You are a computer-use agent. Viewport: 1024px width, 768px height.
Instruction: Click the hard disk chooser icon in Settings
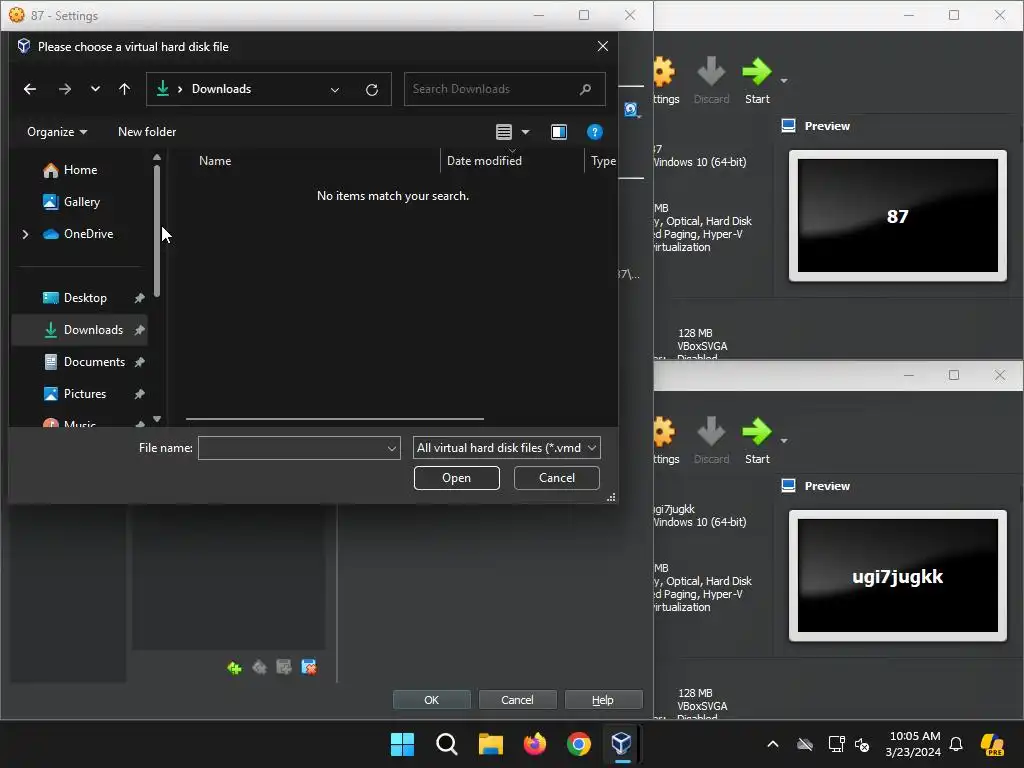coord(632,110)
